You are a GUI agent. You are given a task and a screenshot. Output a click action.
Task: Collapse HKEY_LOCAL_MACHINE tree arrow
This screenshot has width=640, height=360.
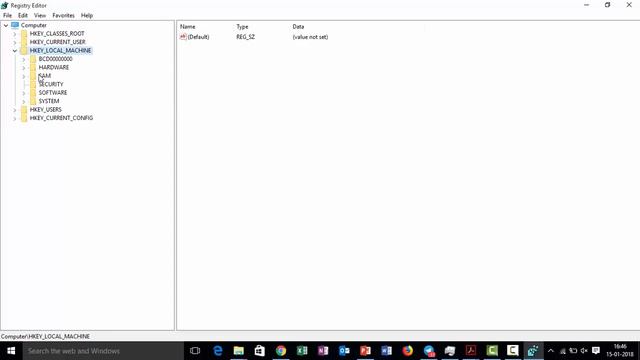(x=15, y=51)
